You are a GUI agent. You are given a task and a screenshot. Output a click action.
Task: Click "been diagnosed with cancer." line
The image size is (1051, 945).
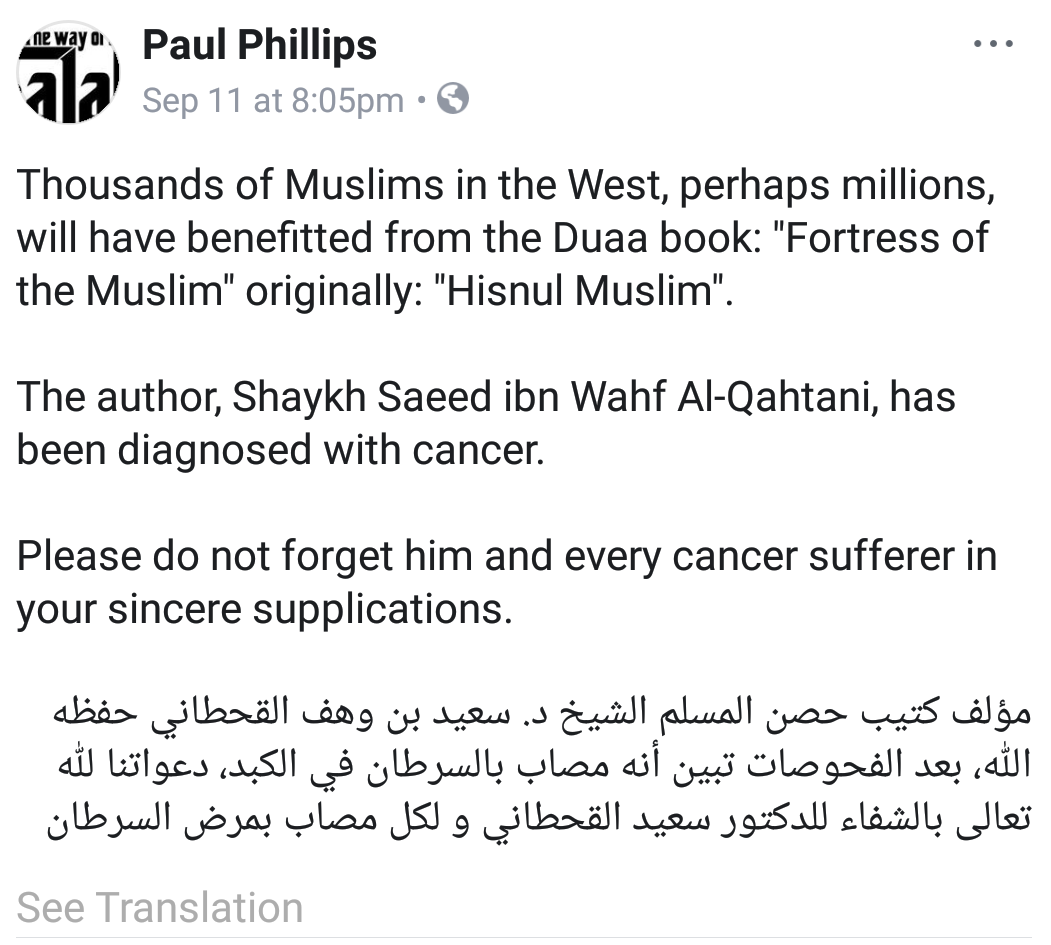click(x=280, y=450)
